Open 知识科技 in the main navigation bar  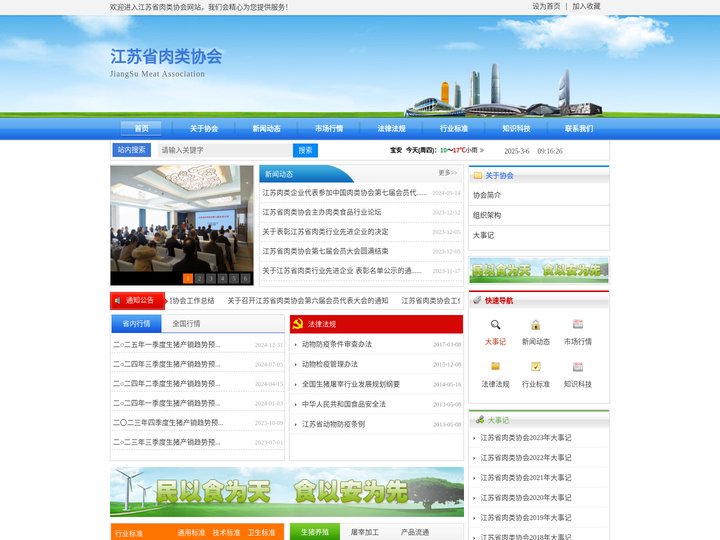pyautogui.click(x=516, y=129)
